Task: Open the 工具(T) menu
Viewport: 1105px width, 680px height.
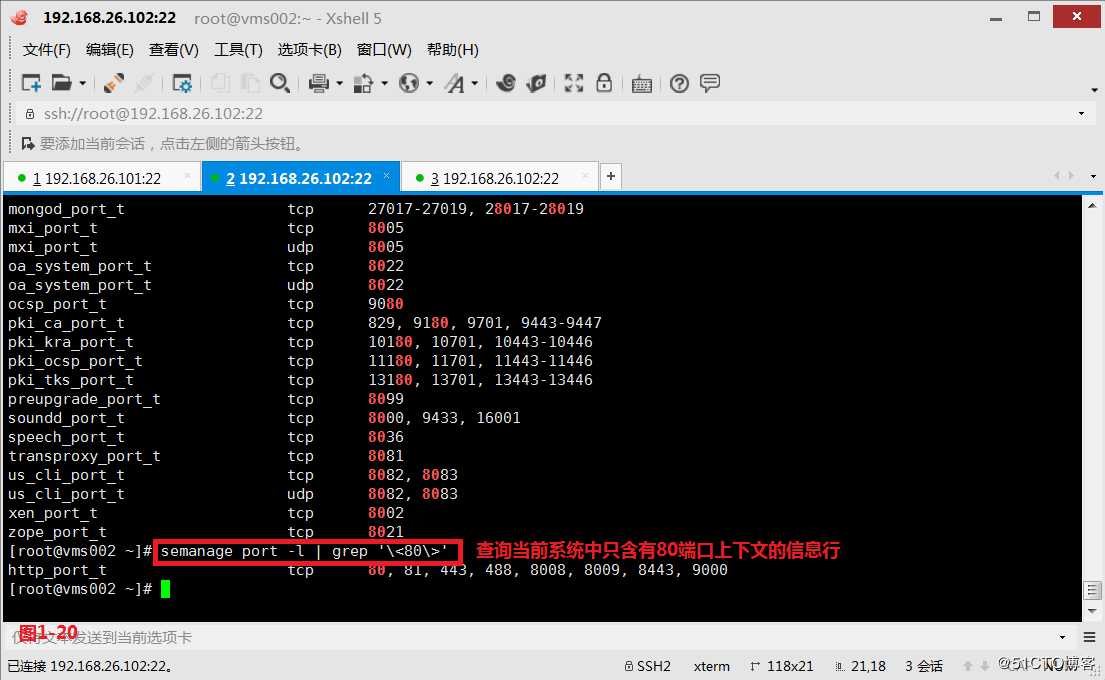Action: pos(238,49)
